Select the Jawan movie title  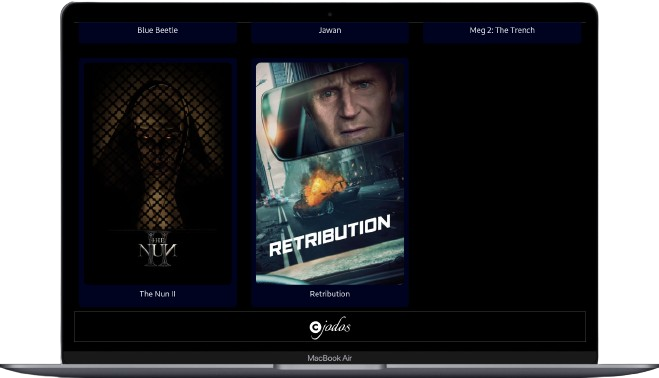tap(330, 30)
